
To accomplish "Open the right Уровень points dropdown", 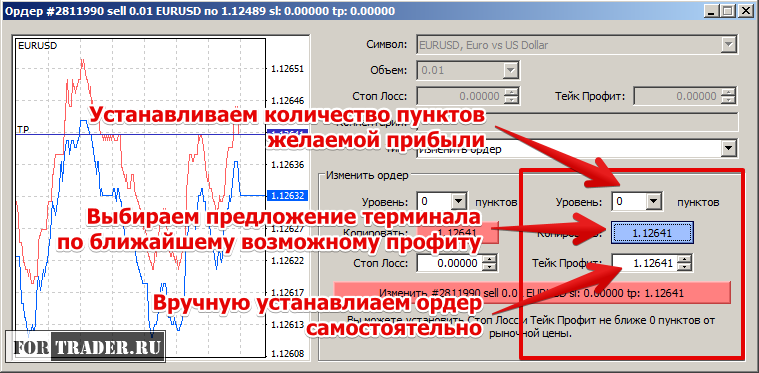I will coord(654,201).
